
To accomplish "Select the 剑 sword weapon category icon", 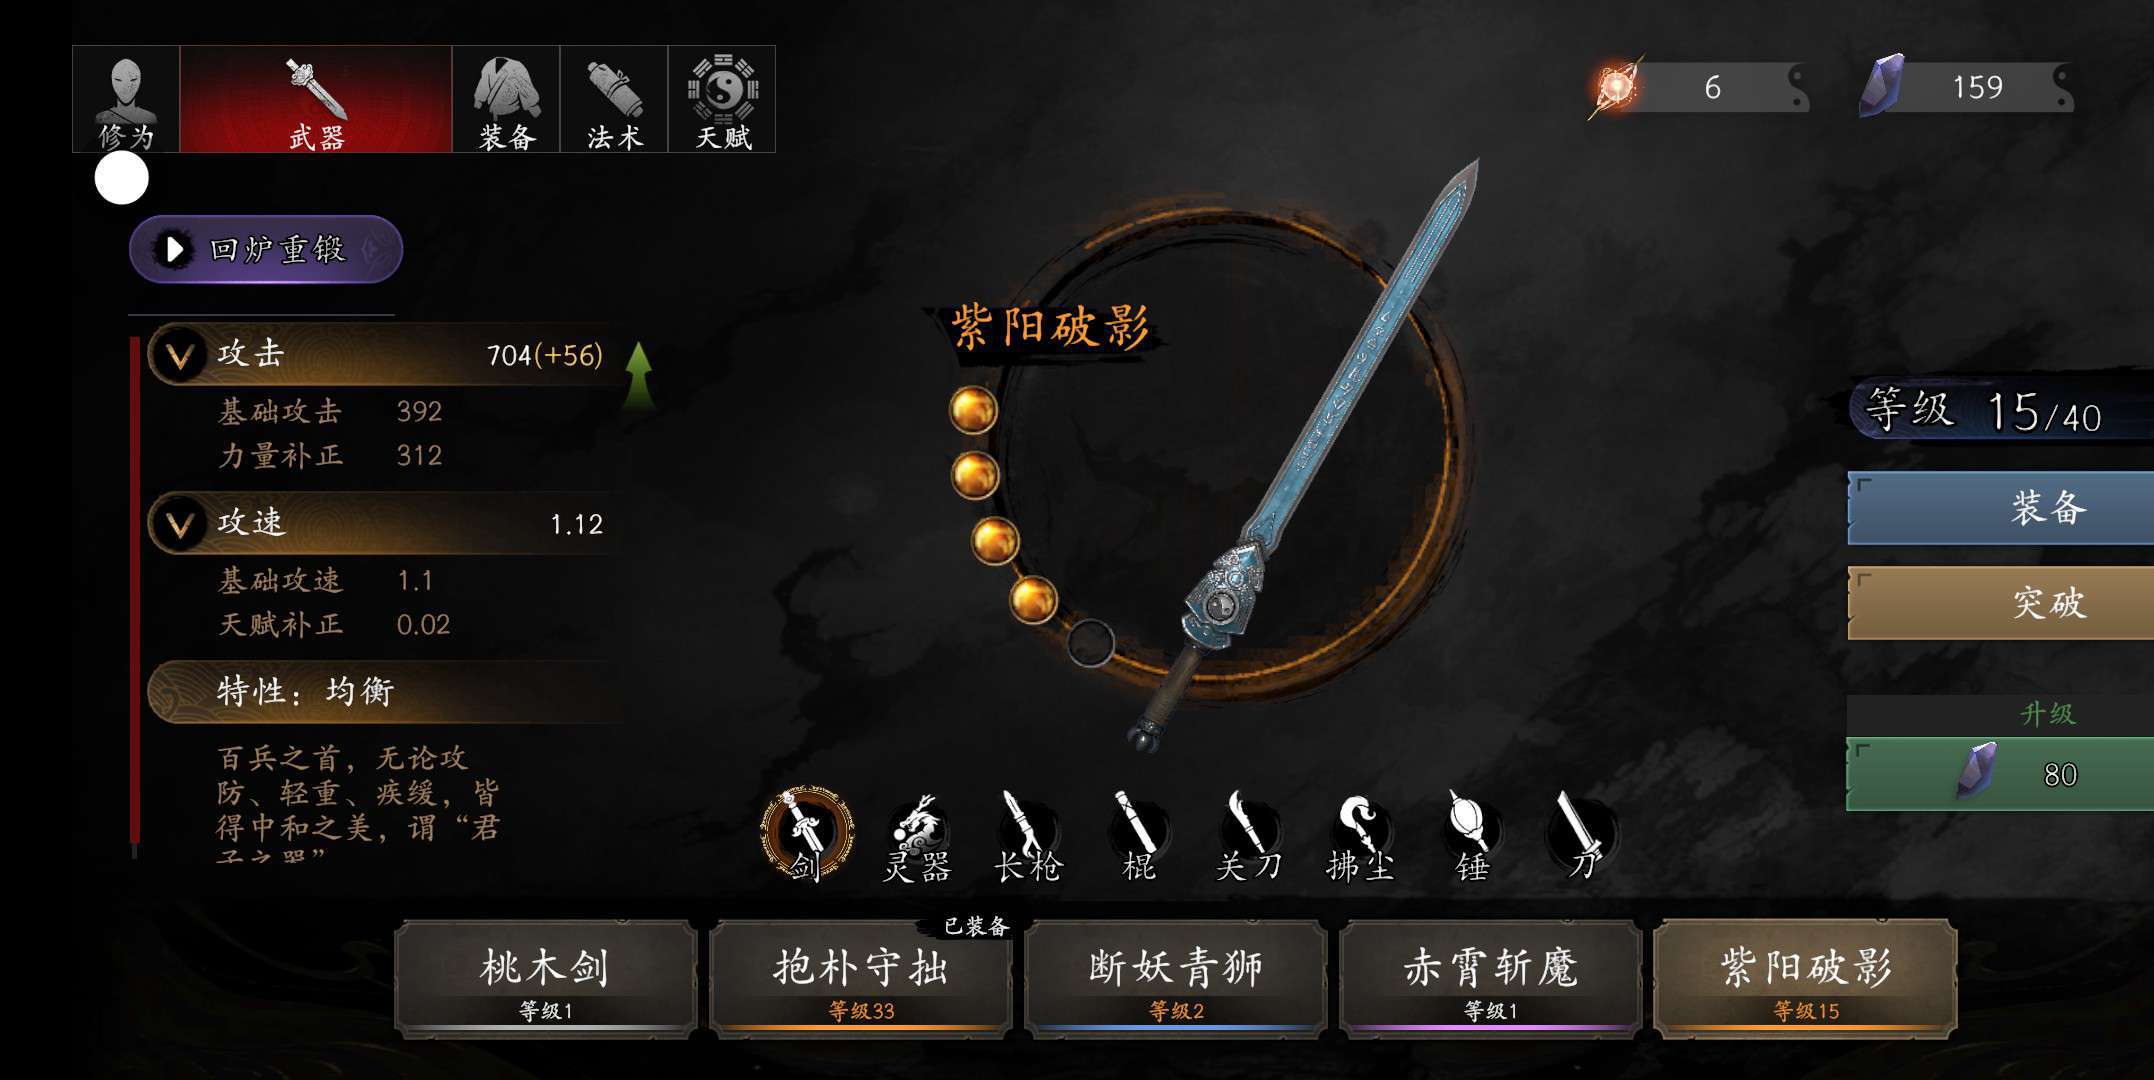I will click(x=807, y=835).
